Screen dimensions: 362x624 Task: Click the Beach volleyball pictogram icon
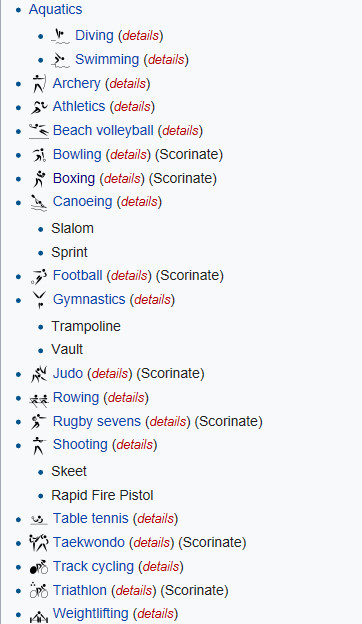pos(39,131)
